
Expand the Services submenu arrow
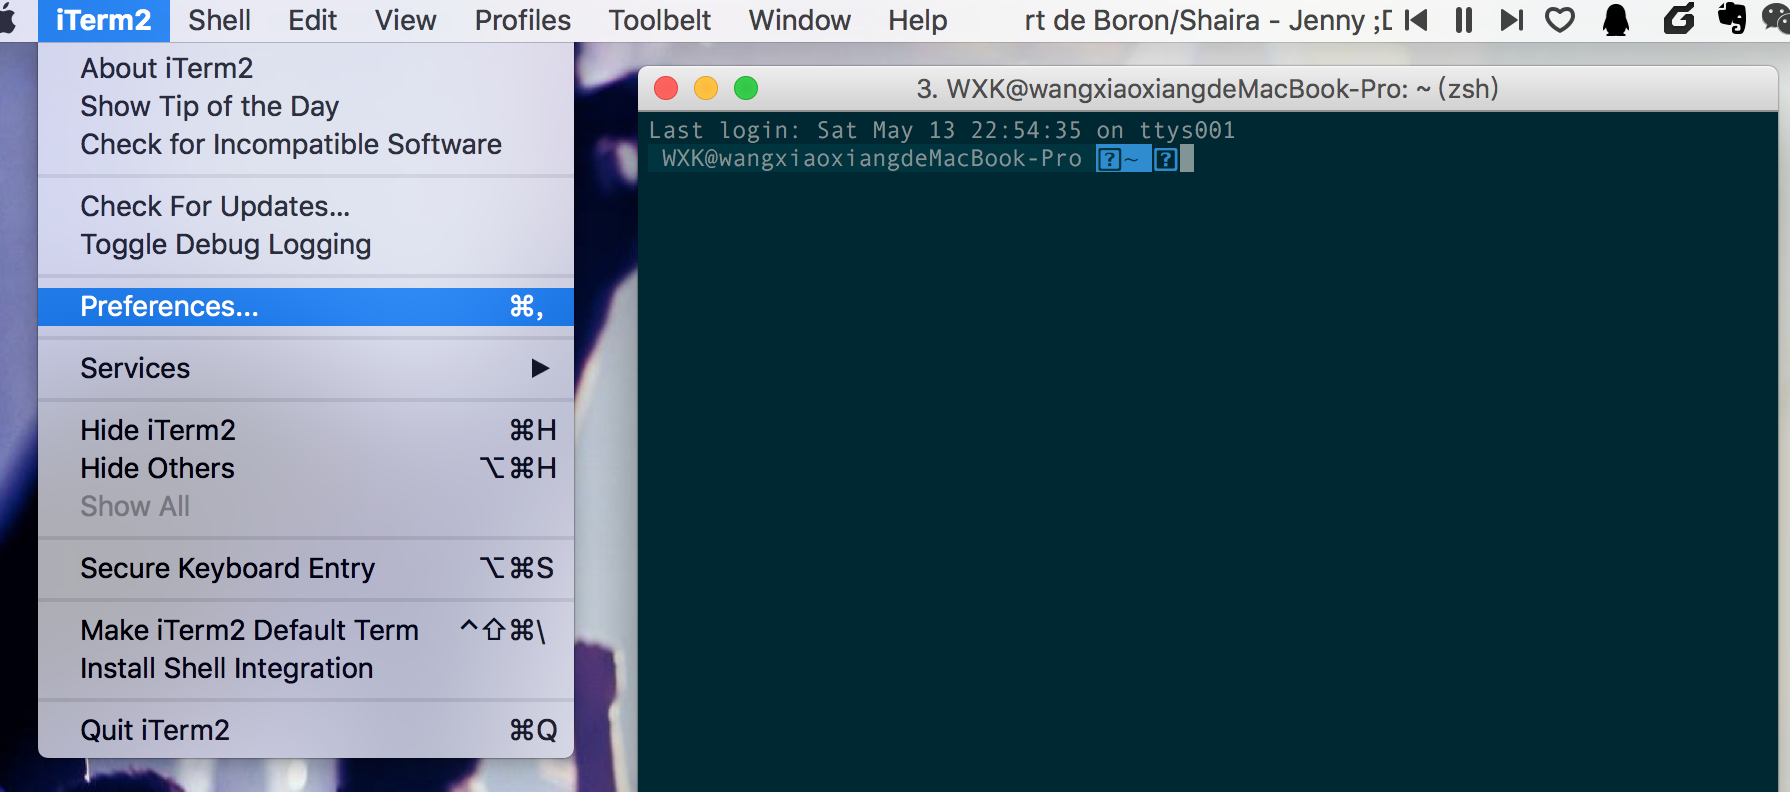coord(540,368)
